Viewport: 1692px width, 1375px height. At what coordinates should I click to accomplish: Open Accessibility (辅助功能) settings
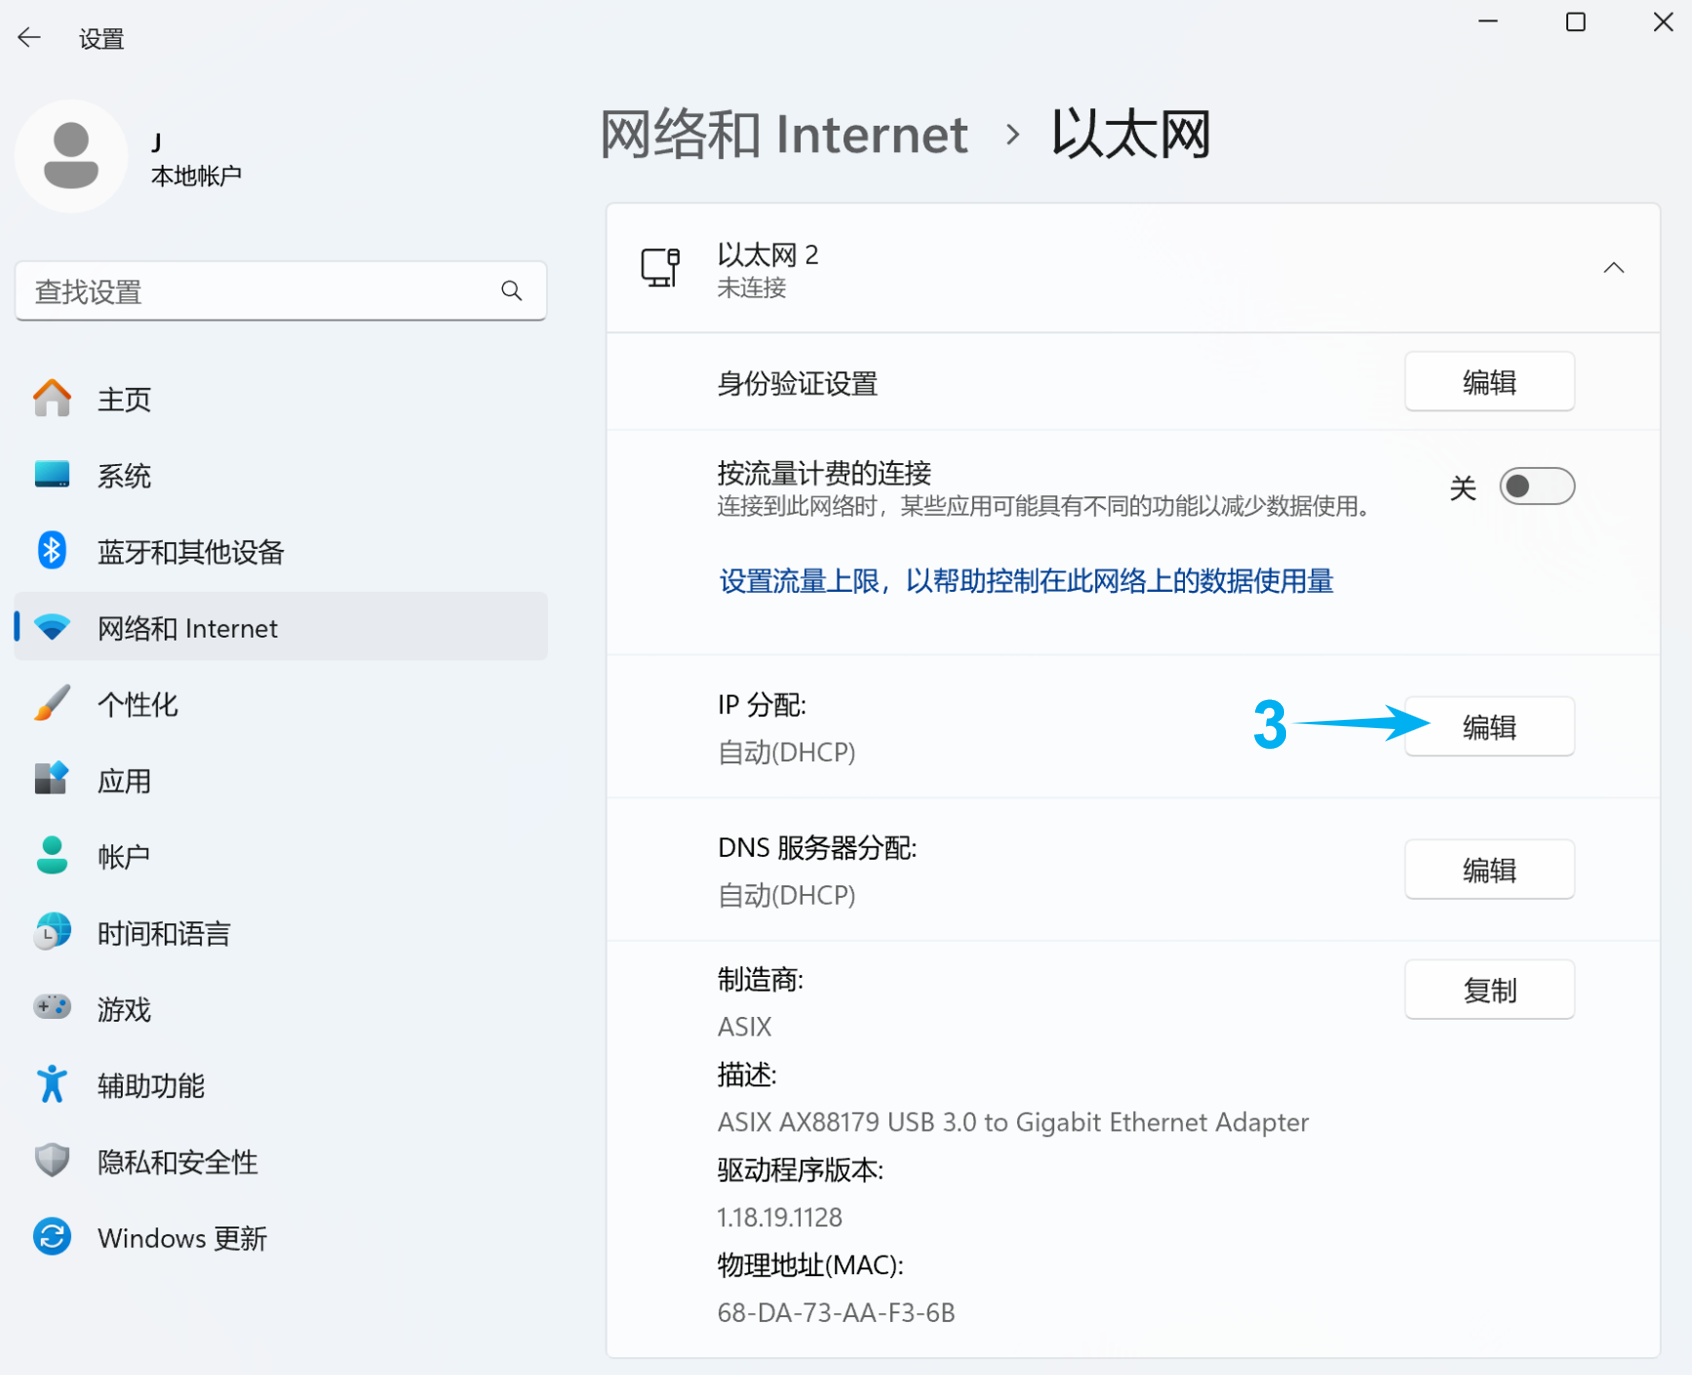151,1085
